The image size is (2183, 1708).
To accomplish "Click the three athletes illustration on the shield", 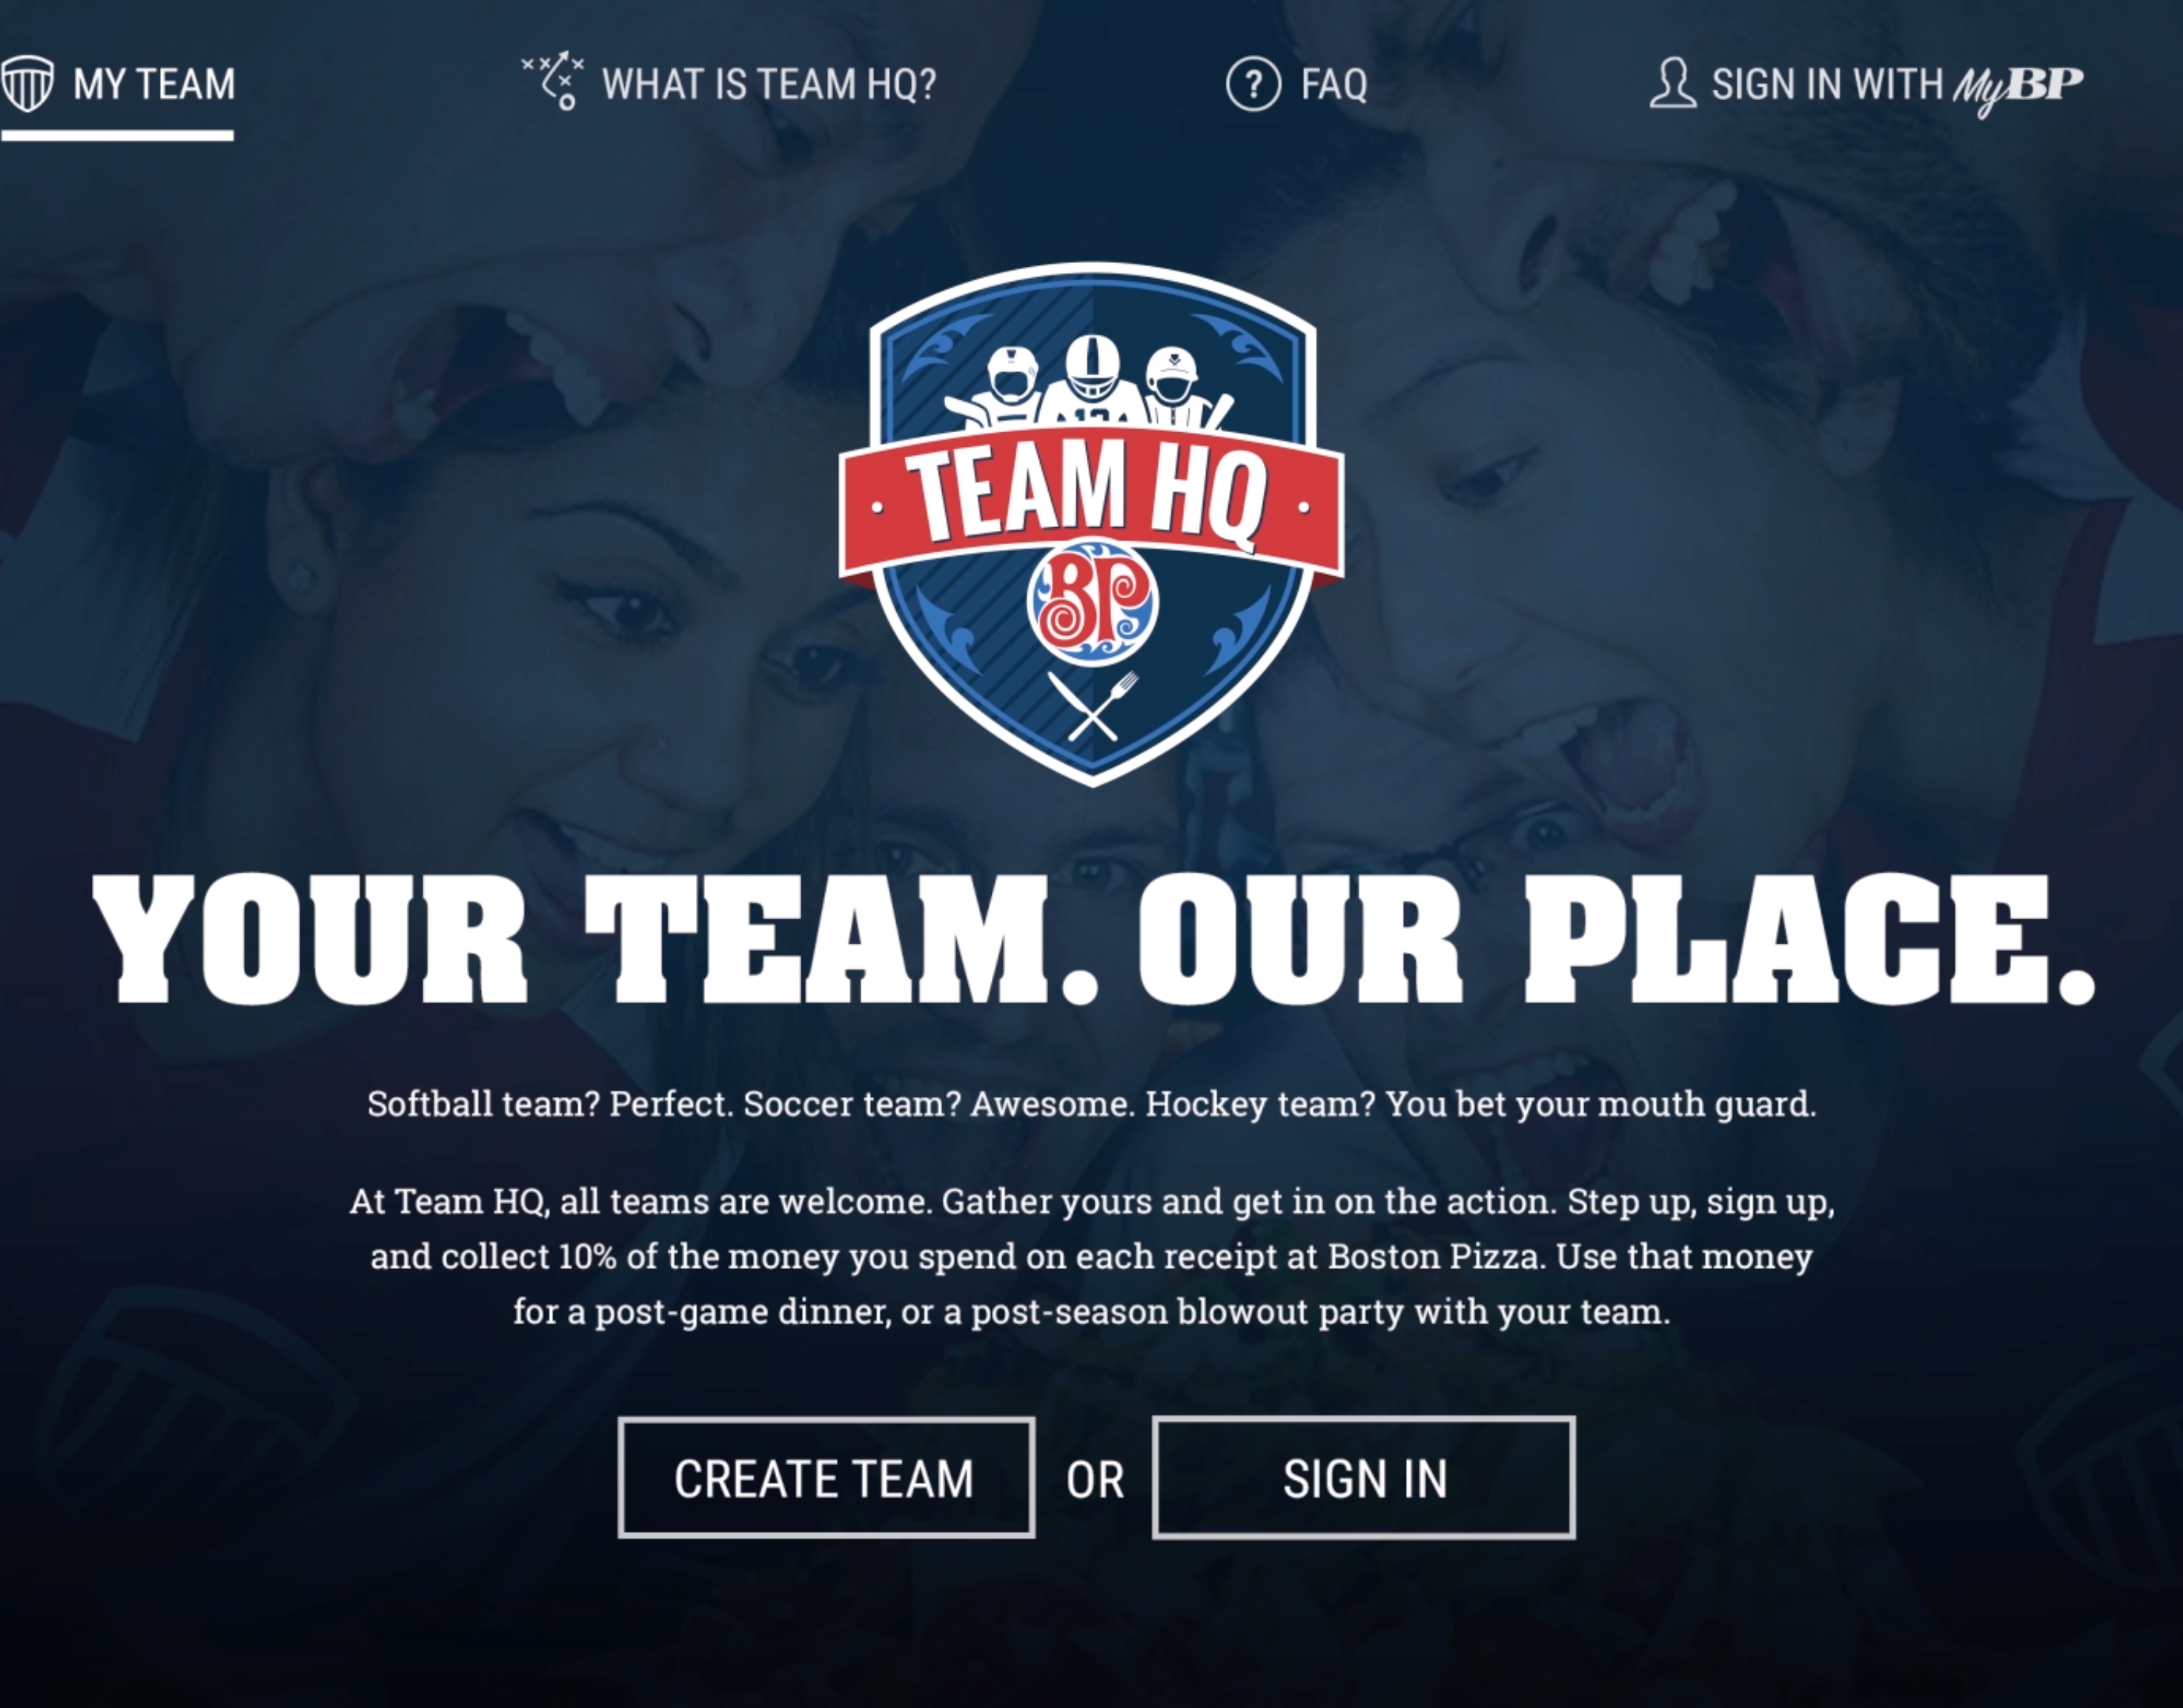I will click(x=1091, y=384).
